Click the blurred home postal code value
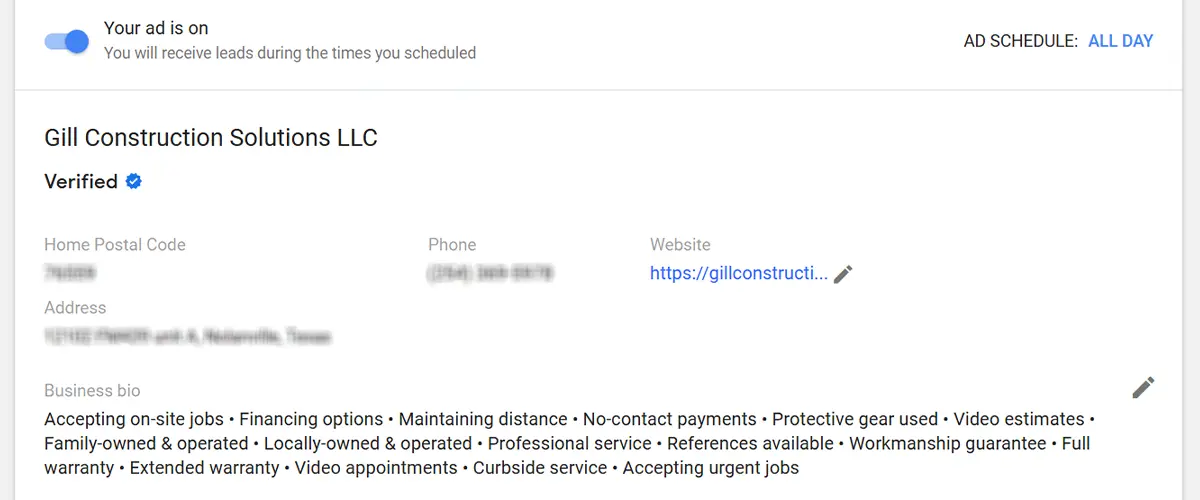The width and height of the screenshot is (1200, 500). click(x=70, y=272)
